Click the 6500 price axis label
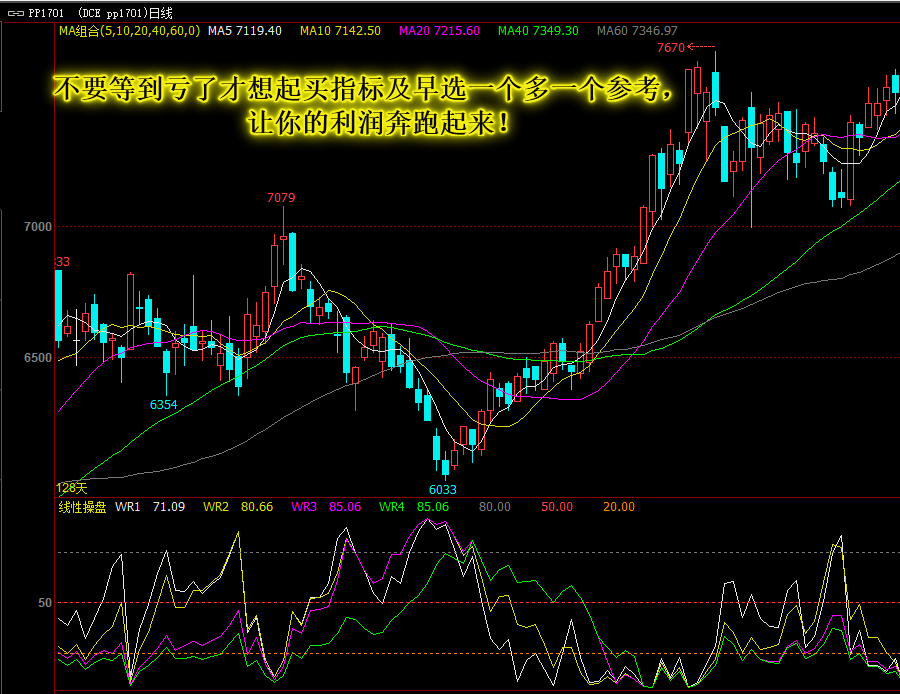 pyautogui.click(x=38, y=358)
